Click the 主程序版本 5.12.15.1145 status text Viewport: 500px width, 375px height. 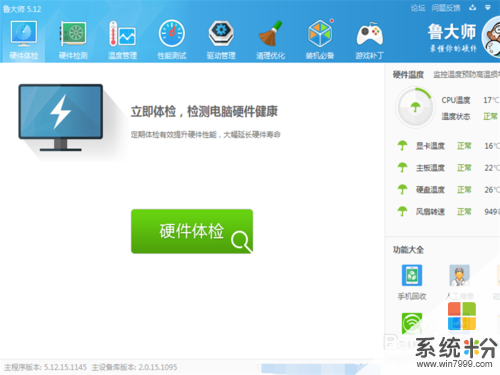pyautogui.click(x=45, y=367)
